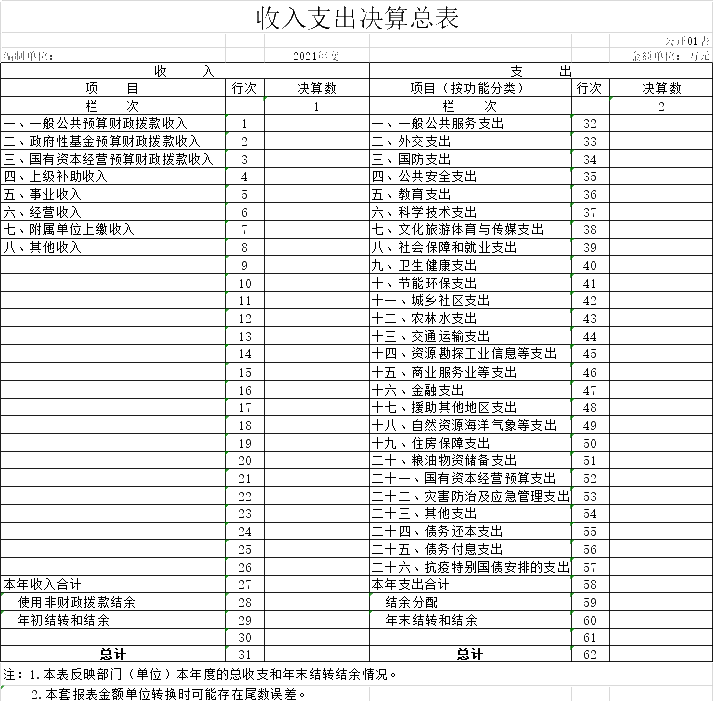Image resolution: width=713 pixels, height=701 pixels.
Task: Click the 年初结转和结余 cell
Action: [64, 620]
